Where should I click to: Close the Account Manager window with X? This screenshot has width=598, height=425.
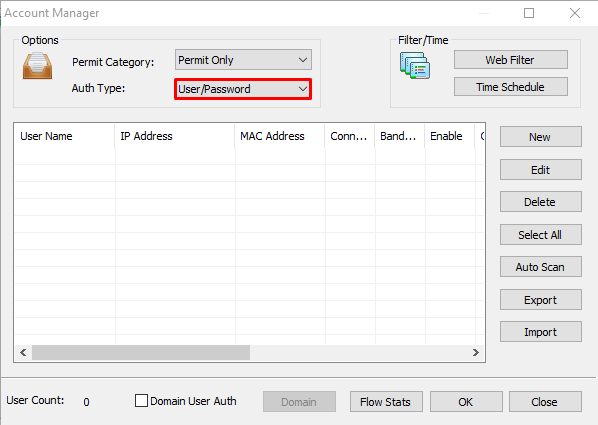575,13
